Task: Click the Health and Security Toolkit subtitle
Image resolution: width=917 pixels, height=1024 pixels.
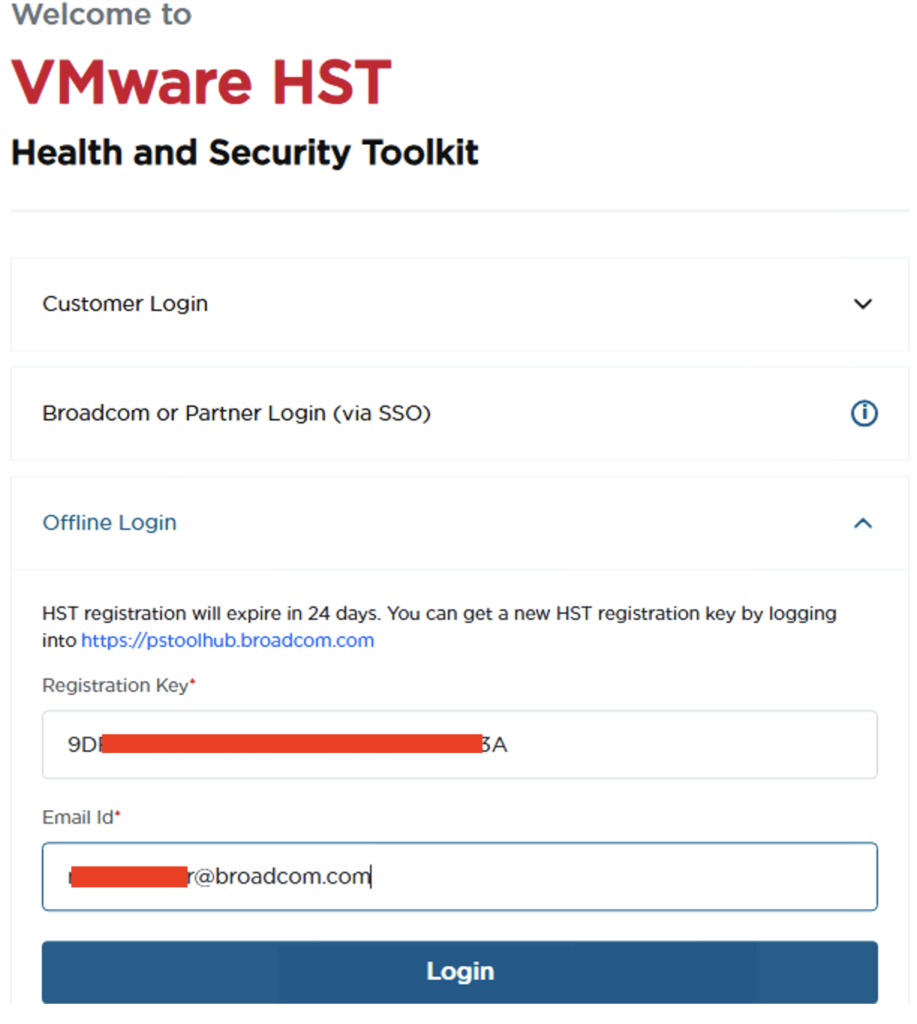Action: coord(245,153)
